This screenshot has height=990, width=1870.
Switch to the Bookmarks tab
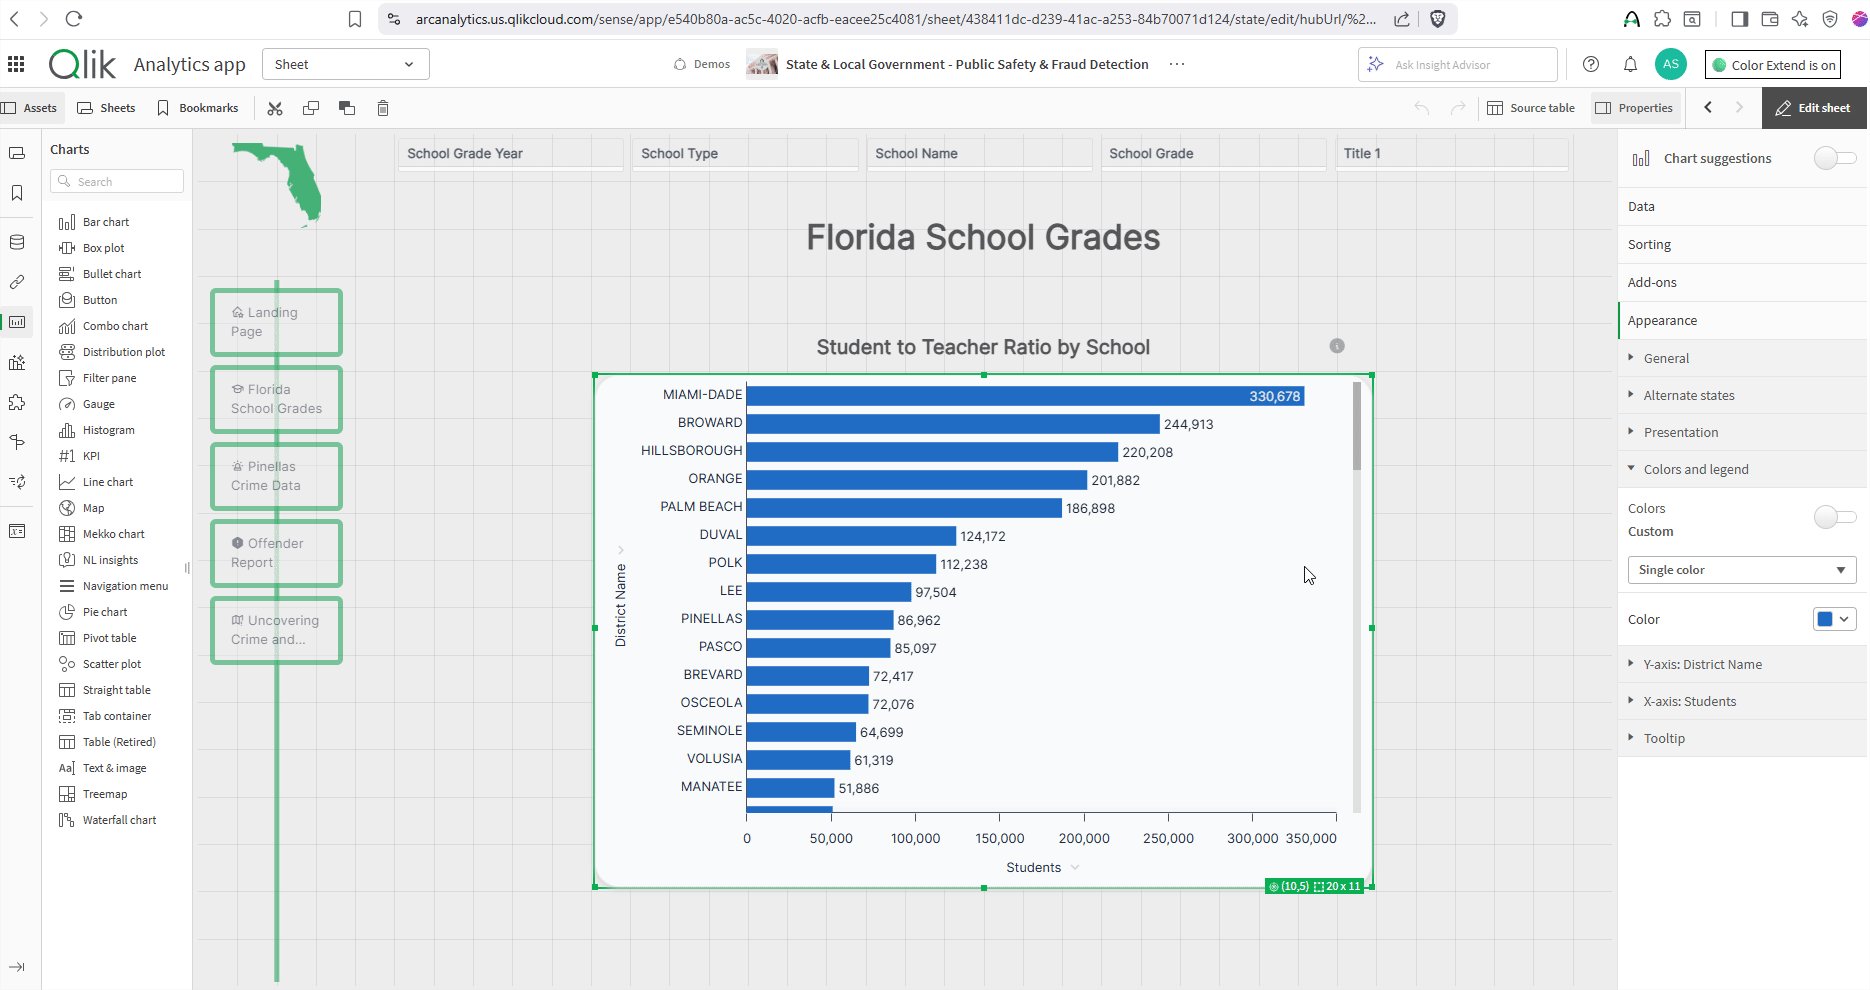point(198,107)
